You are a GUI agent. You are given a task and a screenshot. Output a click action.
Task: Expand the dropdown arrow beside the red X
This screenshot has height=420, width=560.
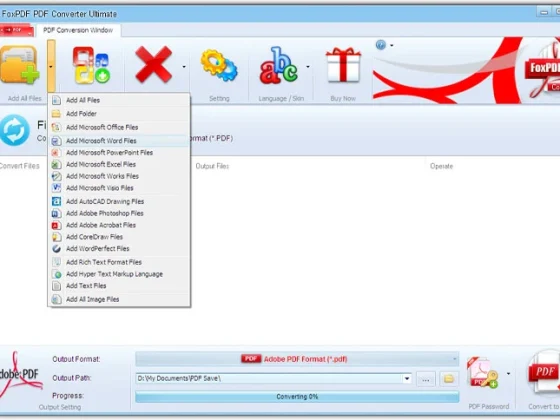click(x=184, y=66)
